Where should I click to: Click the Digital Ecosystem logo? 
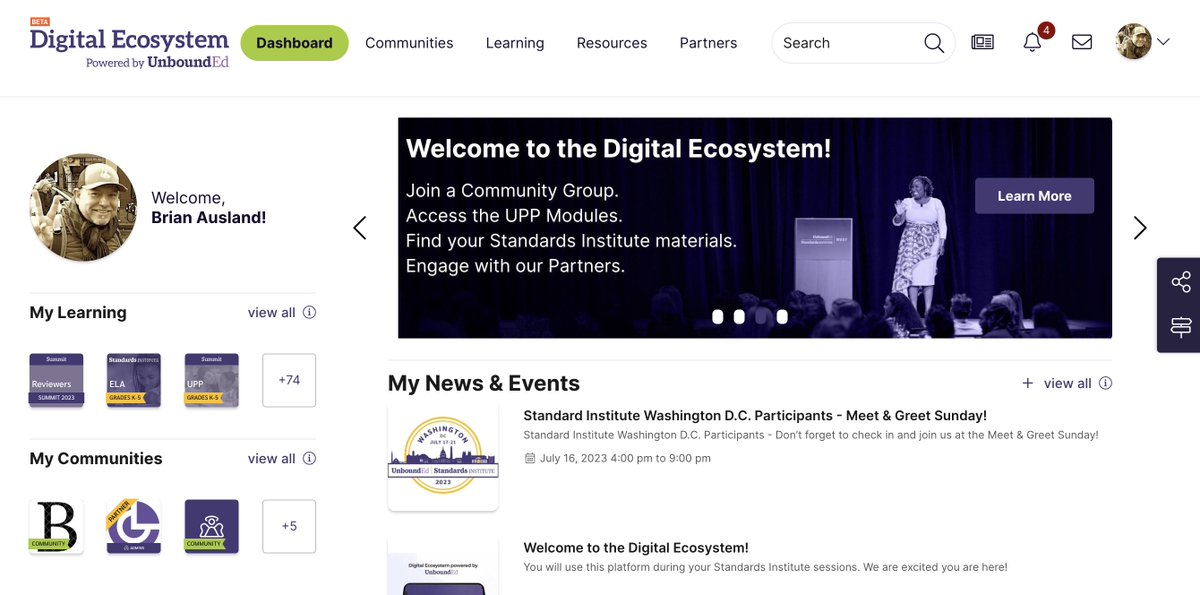tap(129, 43)
